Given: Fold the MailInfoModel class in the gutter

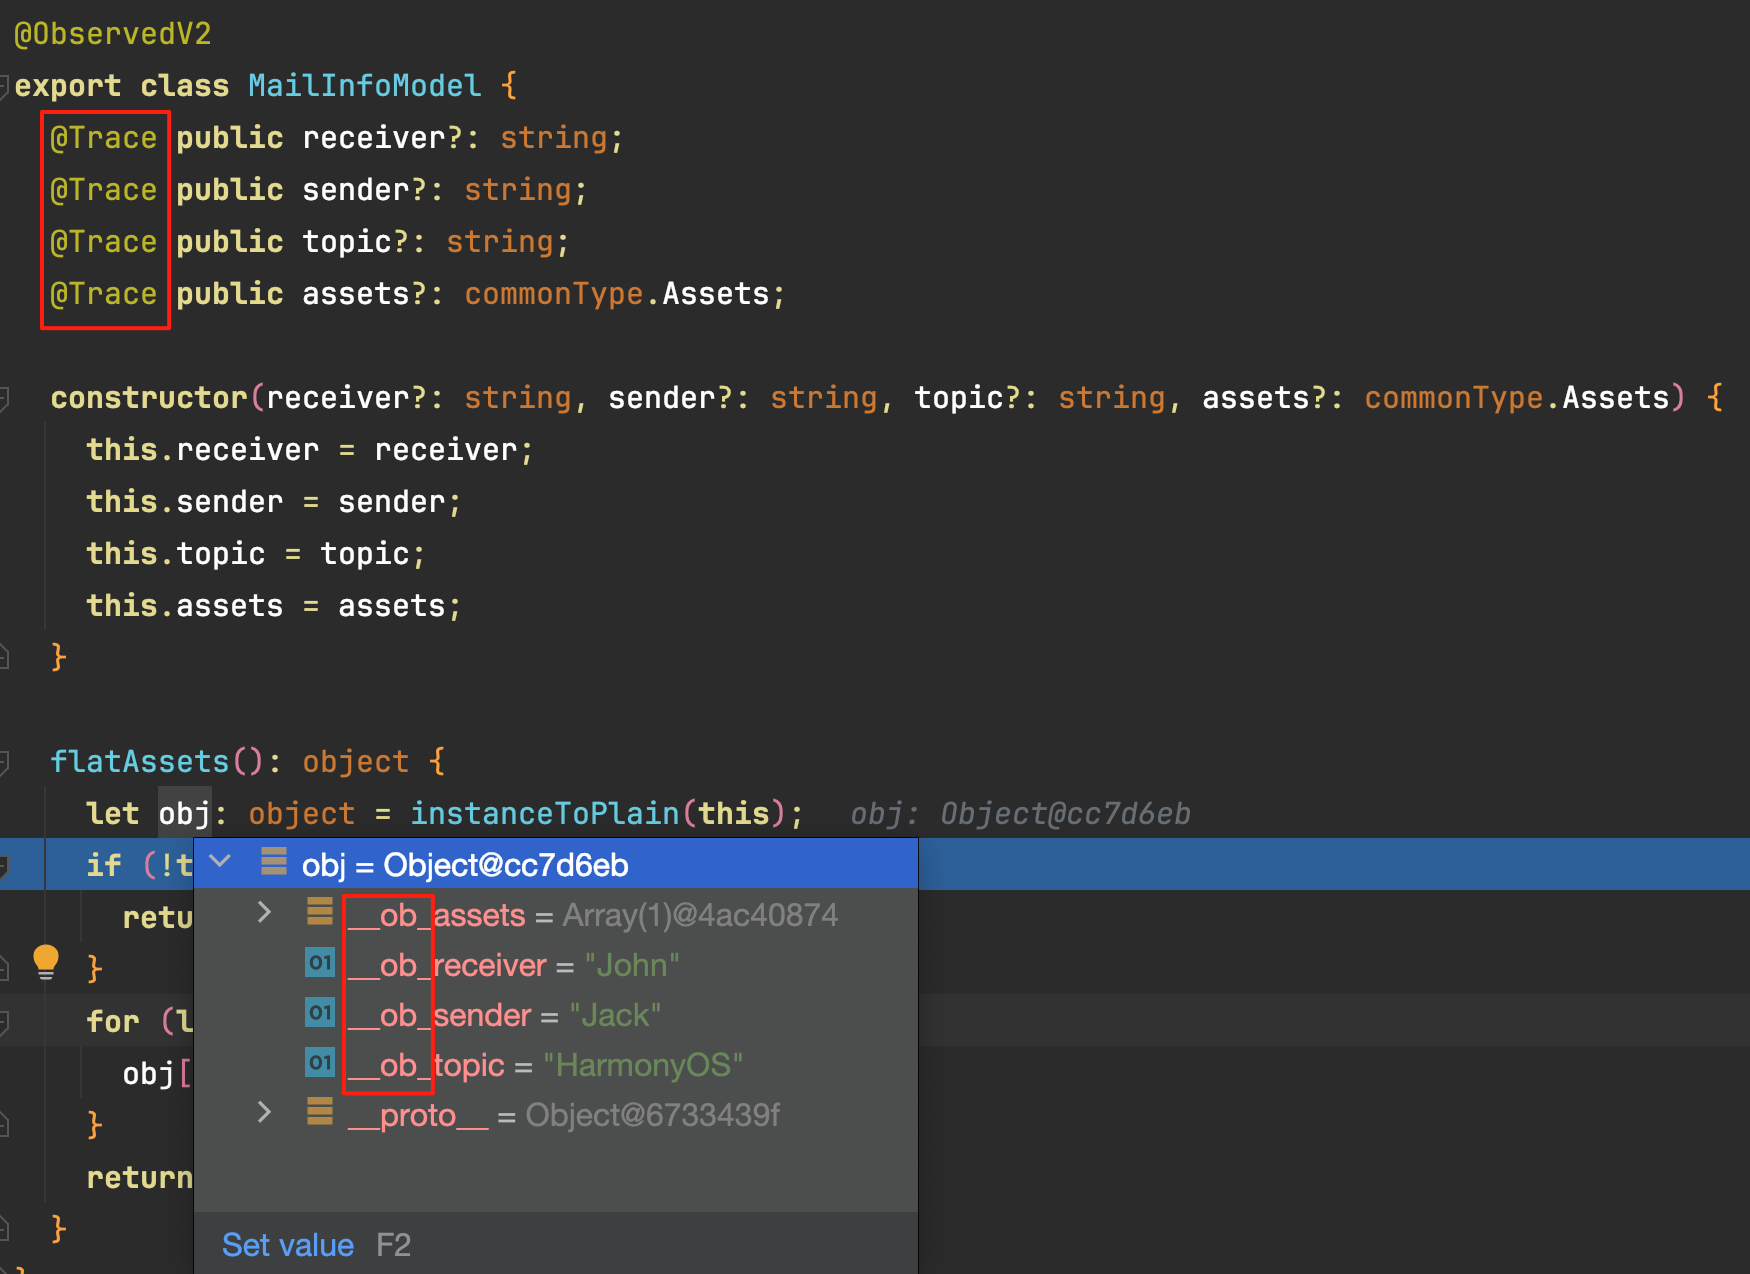Looking at the screenshot, I should (x=5, y=87).
